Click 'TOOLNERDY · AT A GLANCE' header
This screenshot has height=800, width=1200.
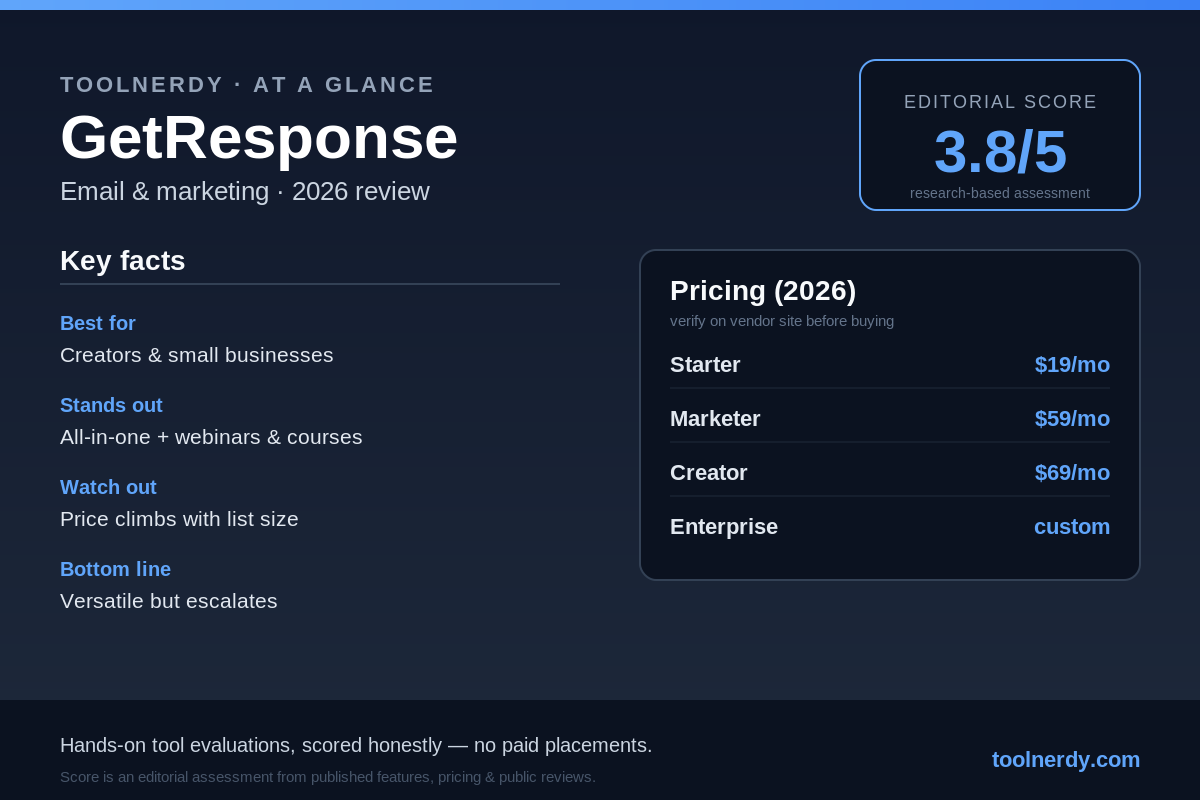point(248,85)
